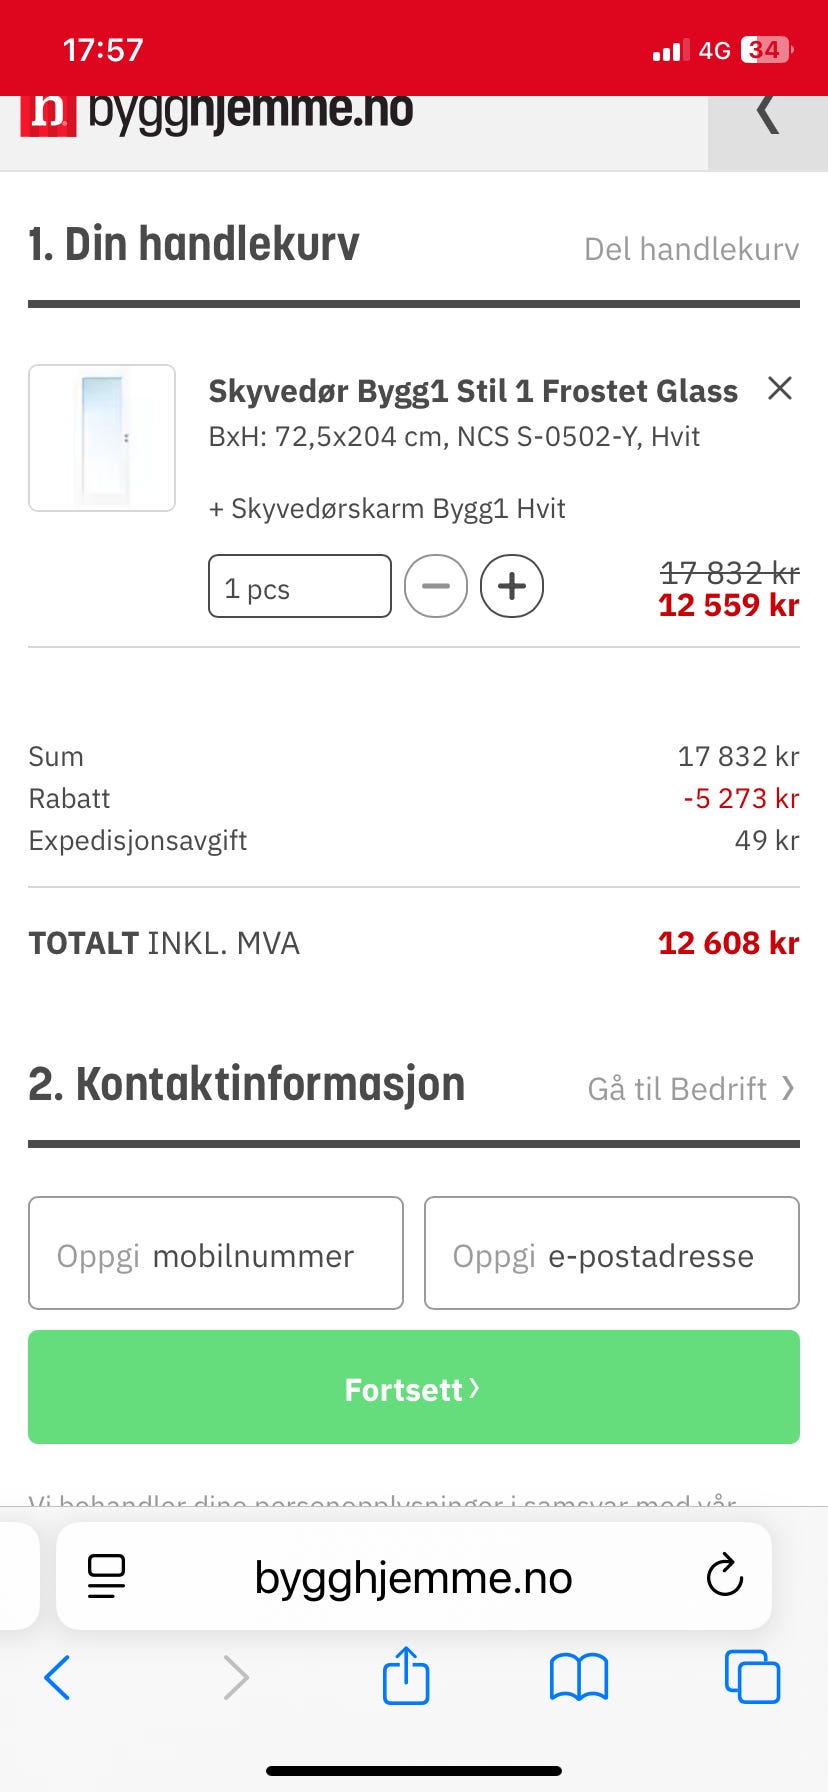Tap the back chevron in site header
This screenshot has height=1792, width=828.
(767, 115)
